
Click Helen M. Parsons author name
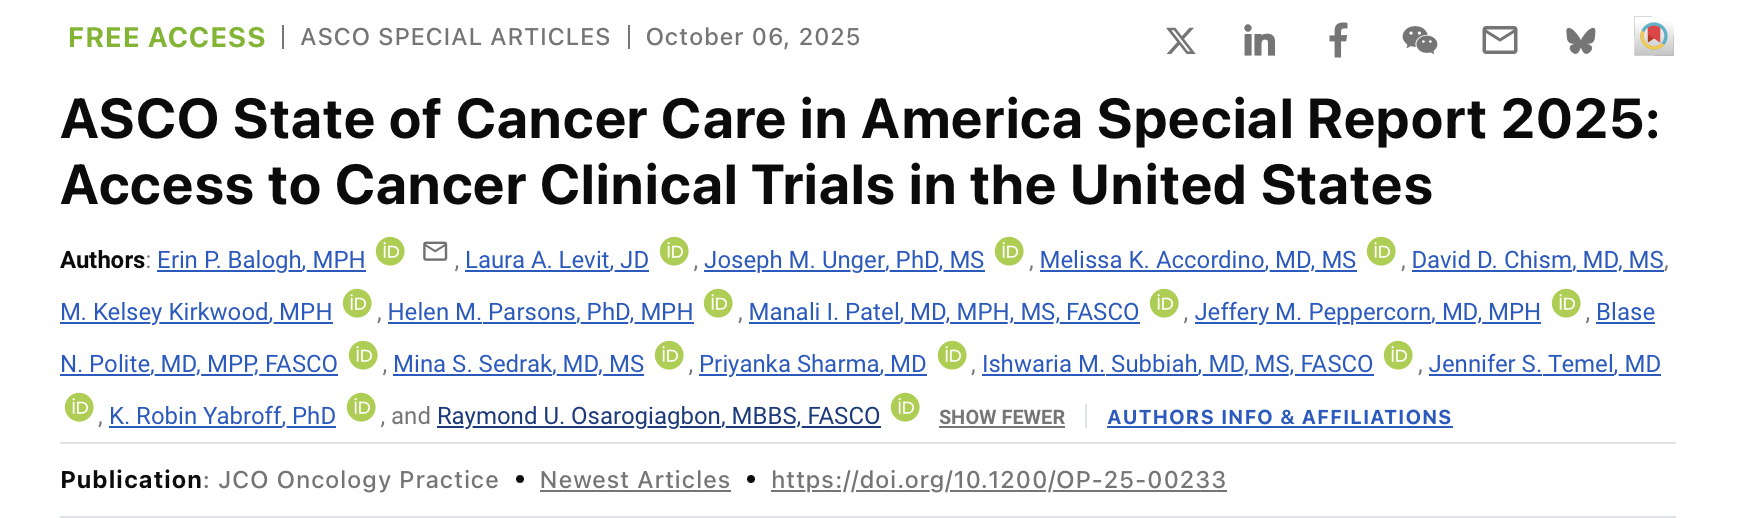(540, 313)
